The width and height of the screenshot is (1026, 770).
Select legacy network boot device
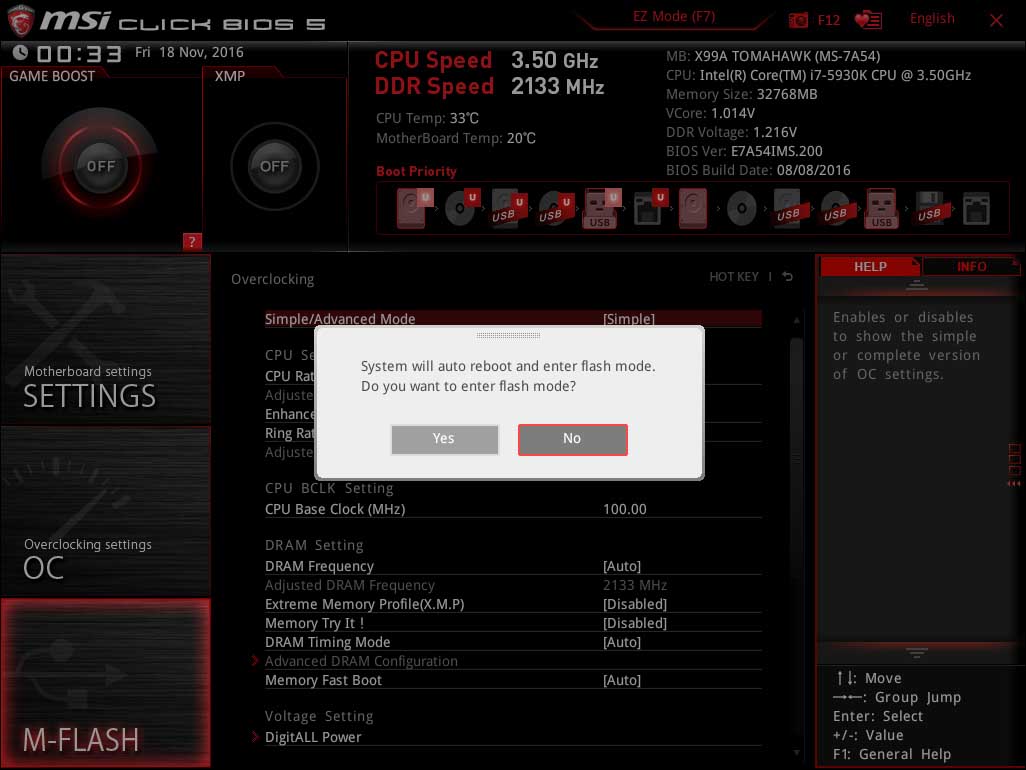(x=976, y=209)
